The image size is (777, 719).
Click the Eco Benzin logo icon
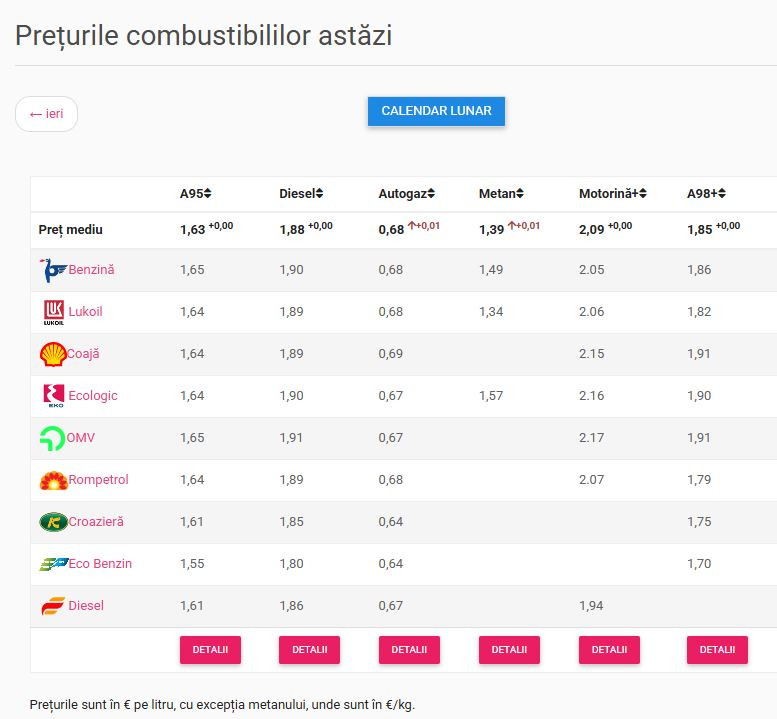pos(54,564)
